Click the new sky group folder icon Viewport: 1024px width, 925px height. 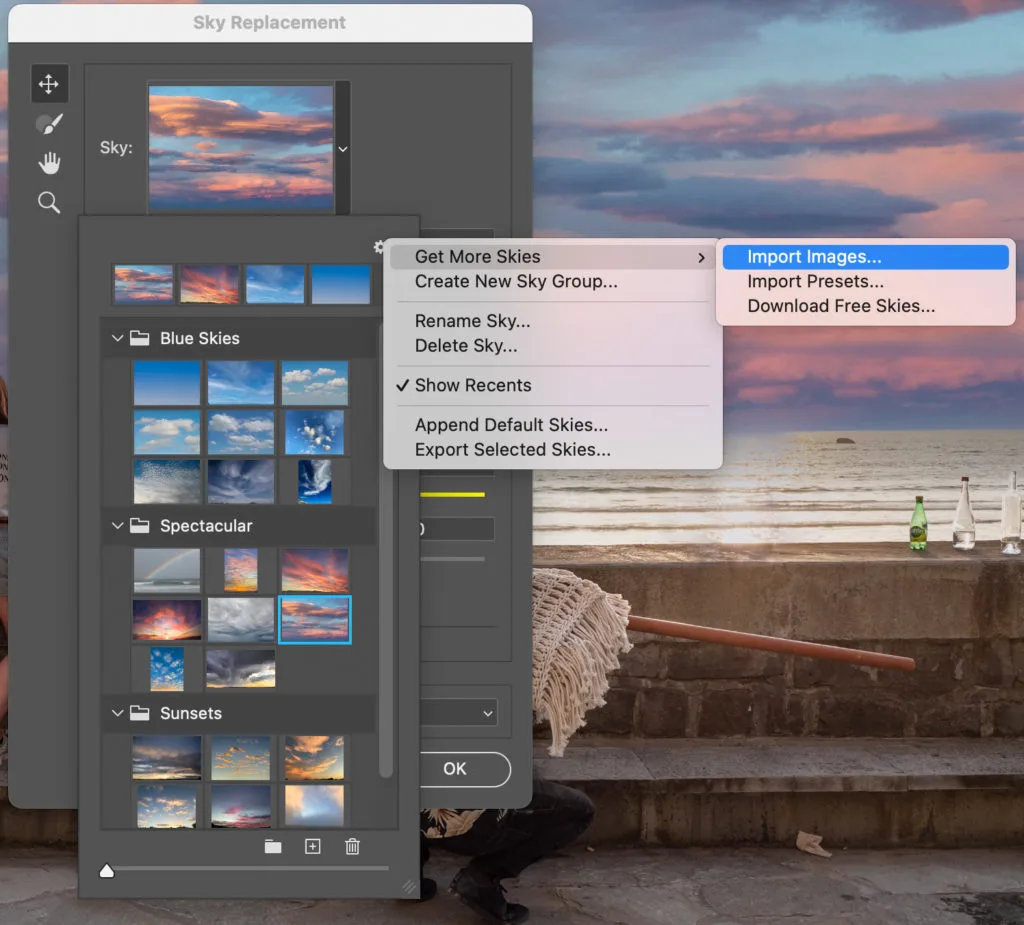pyautogui.click(x=273, y=847)
